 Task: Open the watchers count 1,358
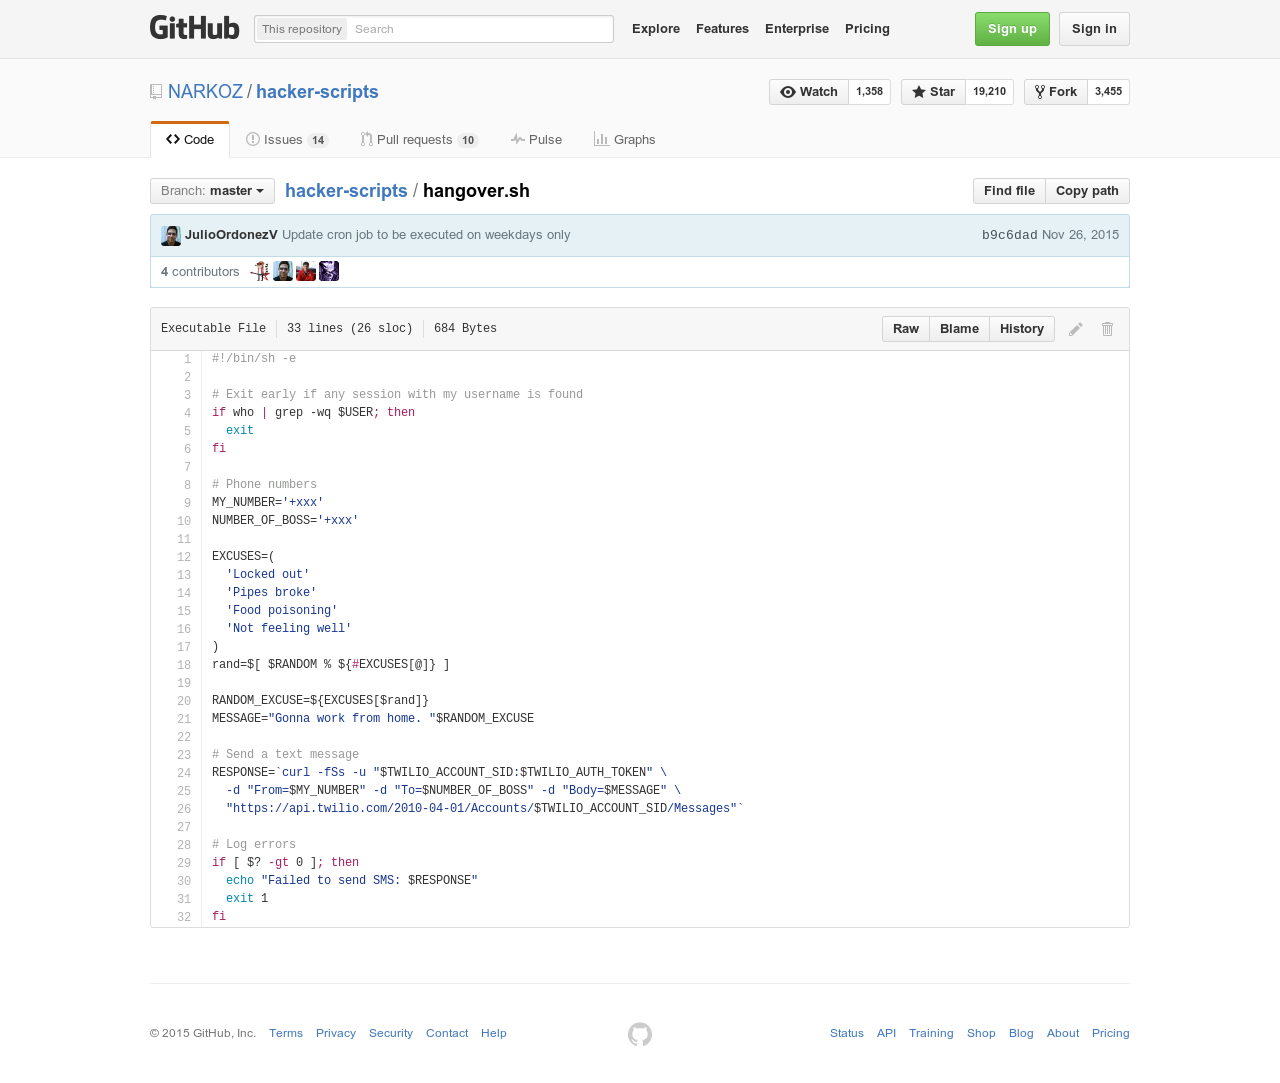point(870,92)
